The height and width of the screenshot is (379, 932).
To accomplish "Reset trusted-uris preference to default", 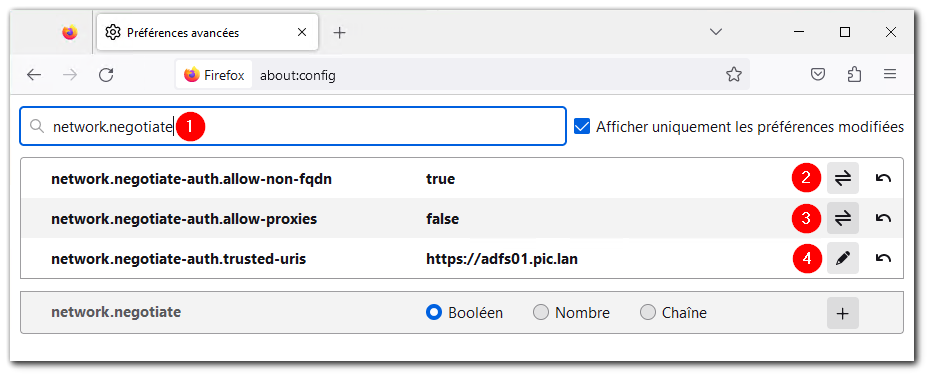I will [883, 258].
